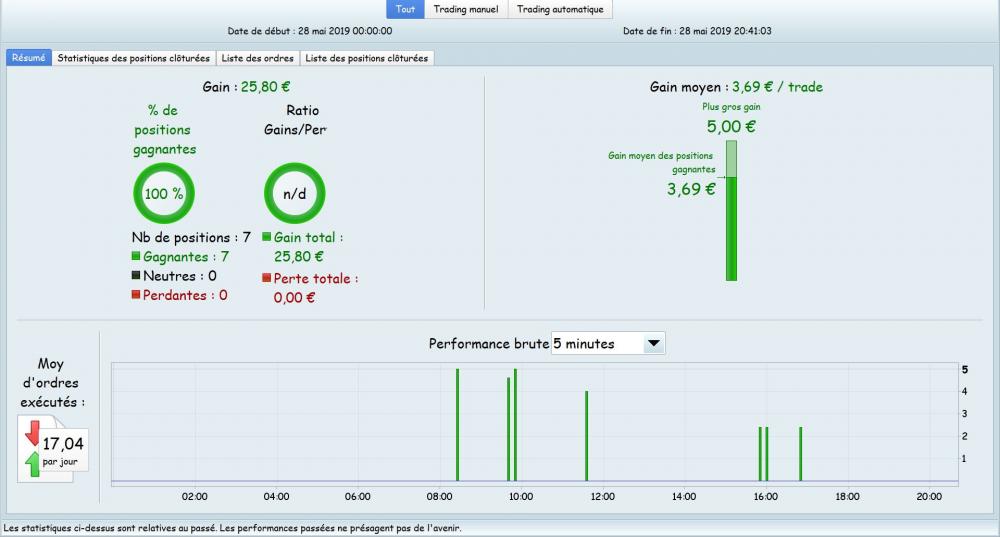The height and width of the screenshot is (537, 1000).
Task: Click the red down arrow orders icon
Action: (x=33, y=432)
